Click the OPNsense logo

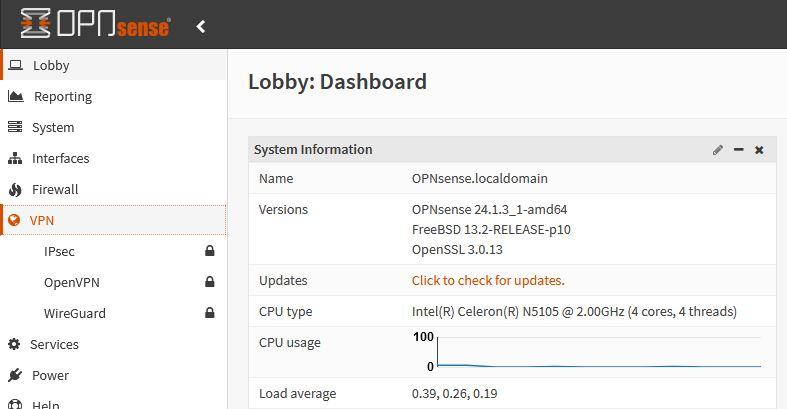pyautogui.click(x=95, y=25)
